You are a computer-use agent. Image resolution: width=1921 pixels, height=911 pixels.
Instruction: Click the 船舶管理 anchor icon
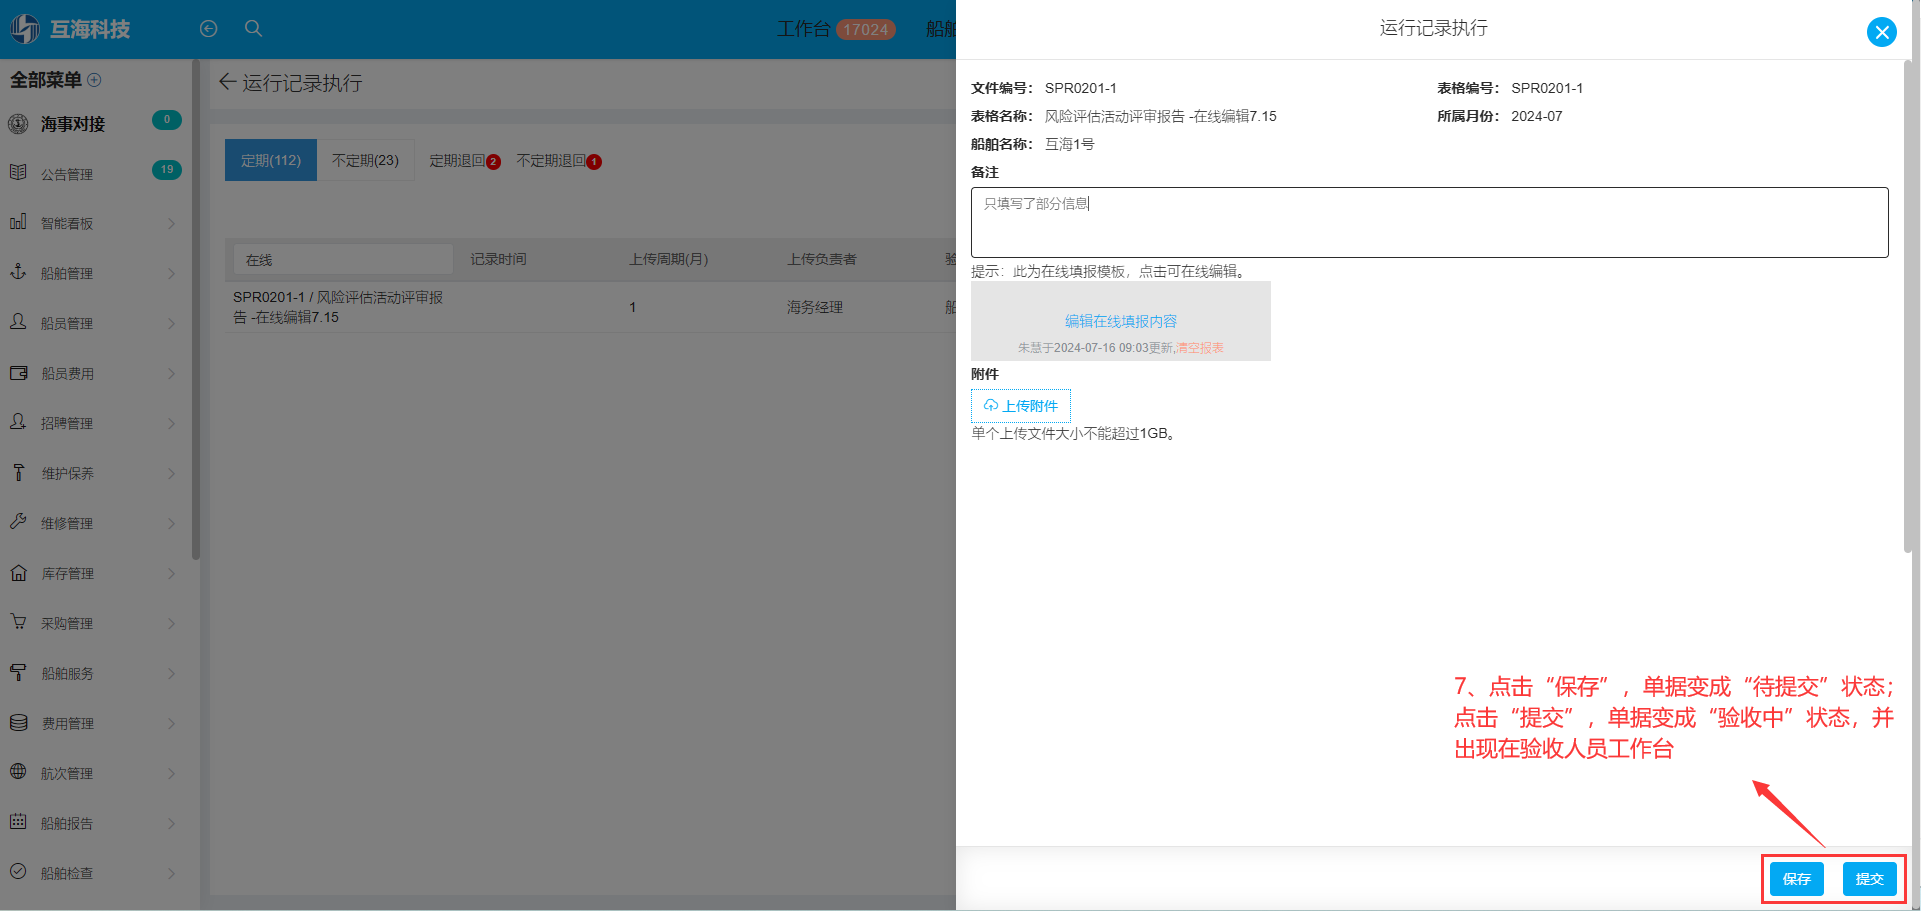(x=18, y=272)
